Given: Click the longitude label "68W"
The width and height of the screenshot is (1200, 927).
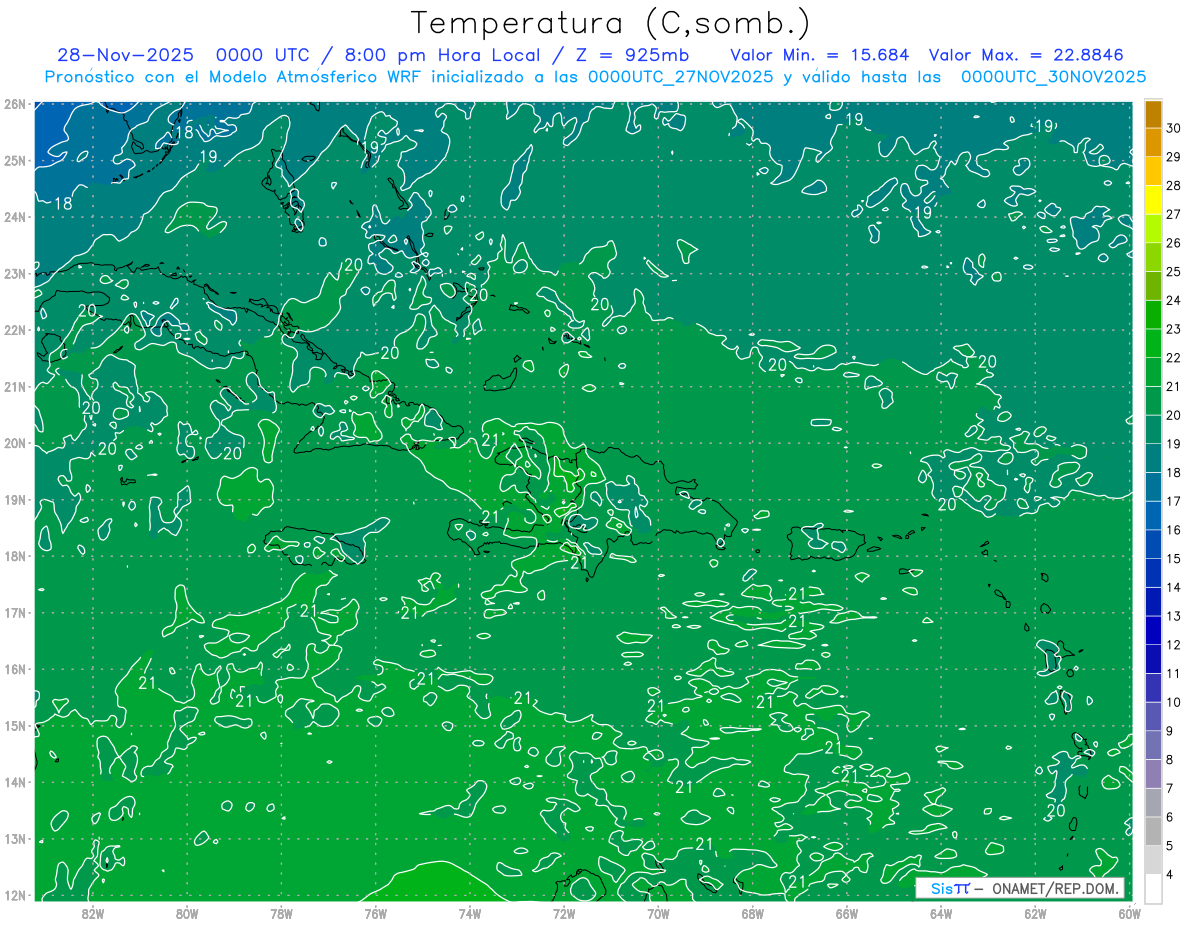Looking at the screenshot, I should click(753, 913).
